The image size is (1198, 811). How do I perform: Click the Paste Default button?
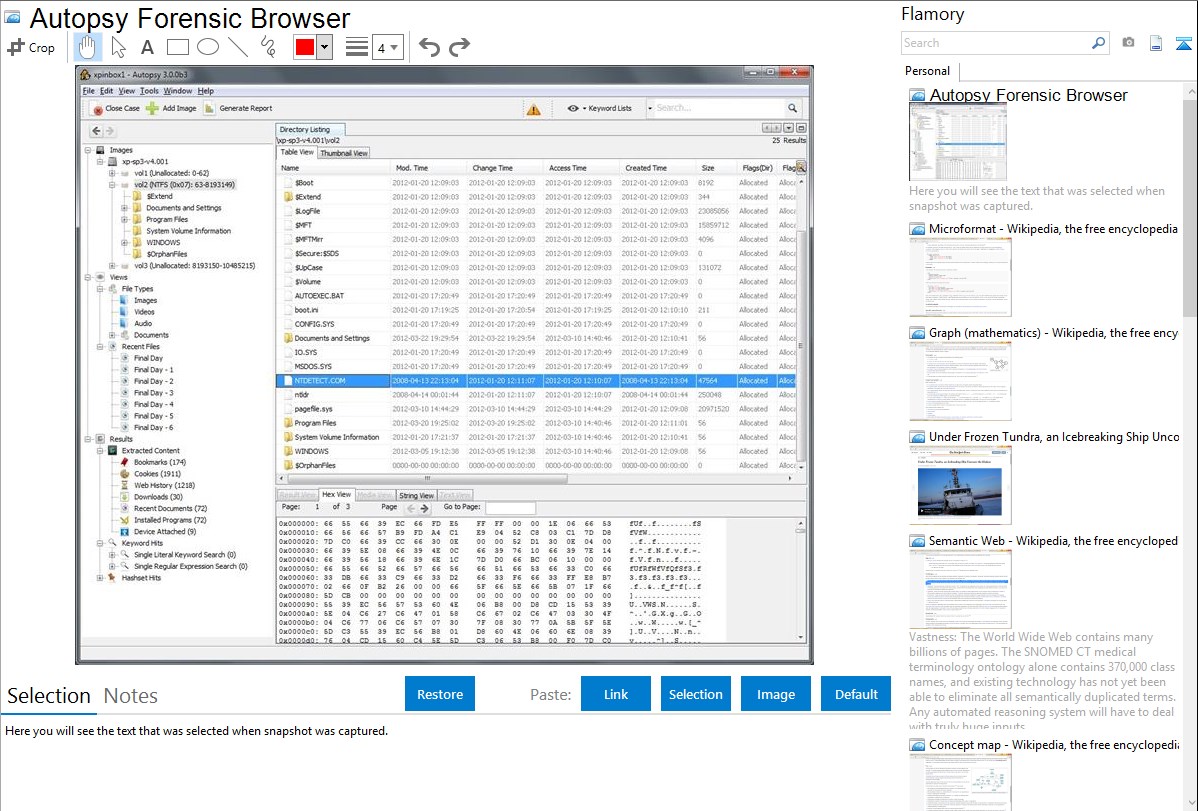(856, 694)
